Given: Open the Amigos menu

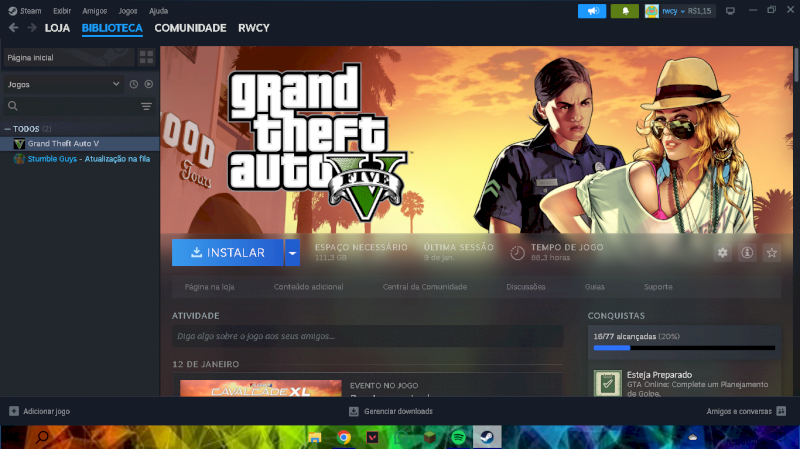Looking at the screenshot, I should 95,11.
